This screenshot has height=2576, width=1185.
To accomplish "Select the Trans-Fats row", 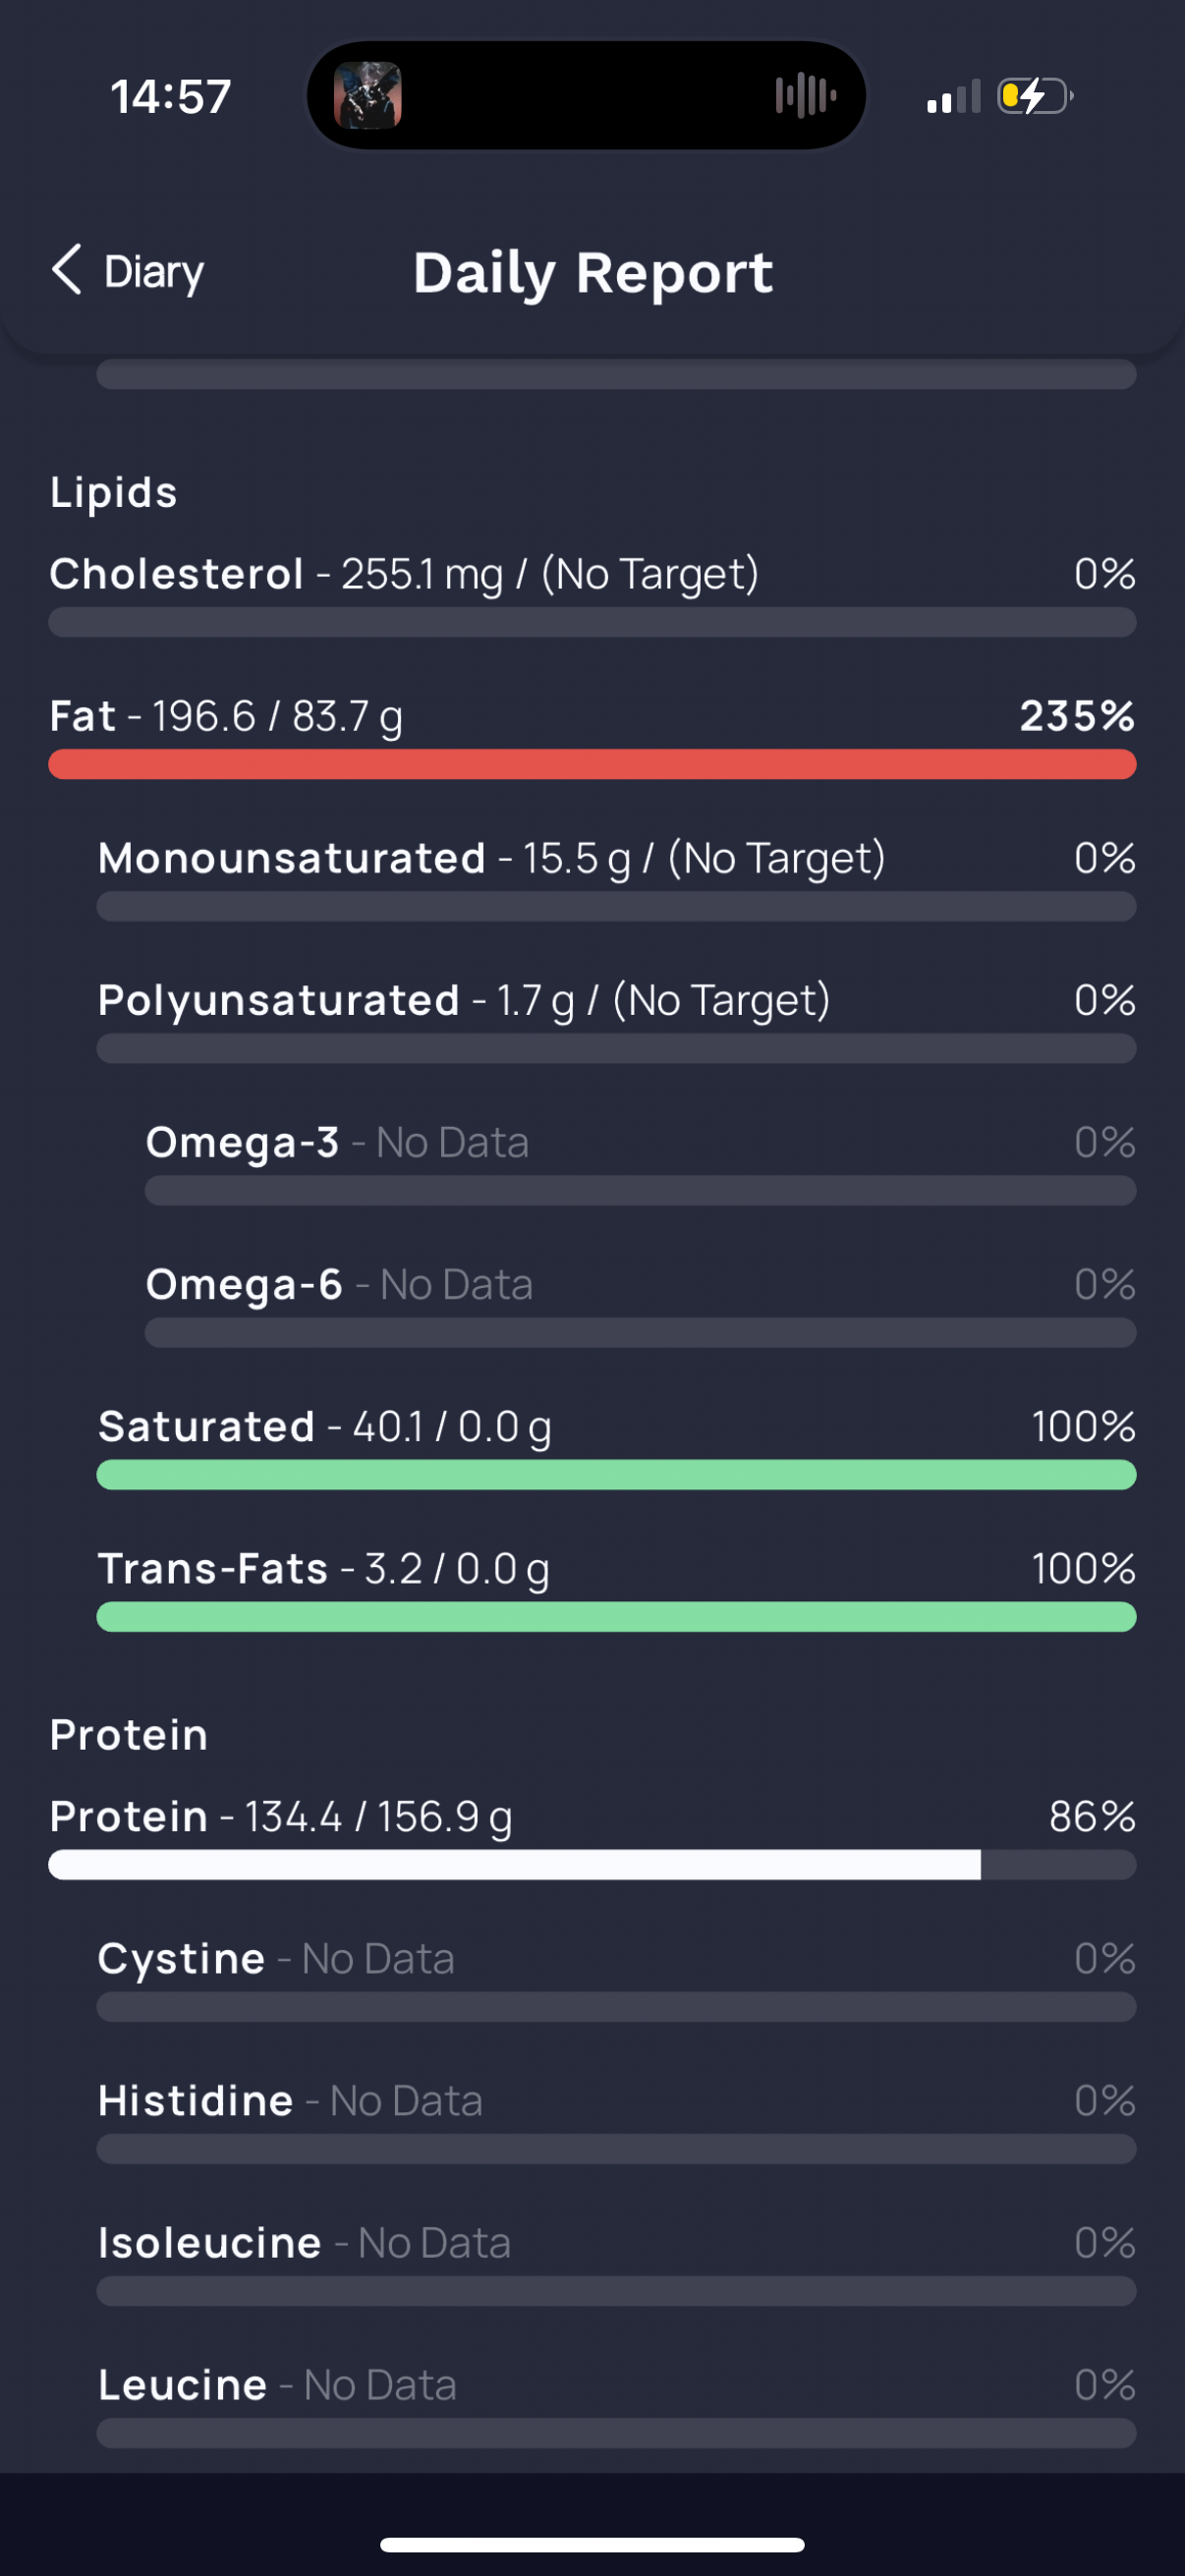I will tap(616, 1588).
